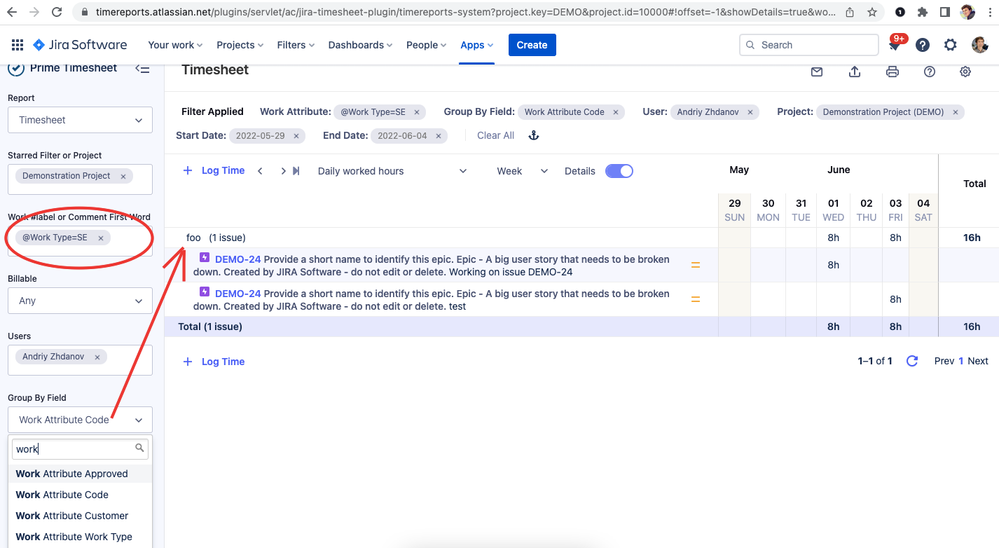Click the anchor icon next to Clear All
Screen dimensions: 999x548
[x=534, y=135]
